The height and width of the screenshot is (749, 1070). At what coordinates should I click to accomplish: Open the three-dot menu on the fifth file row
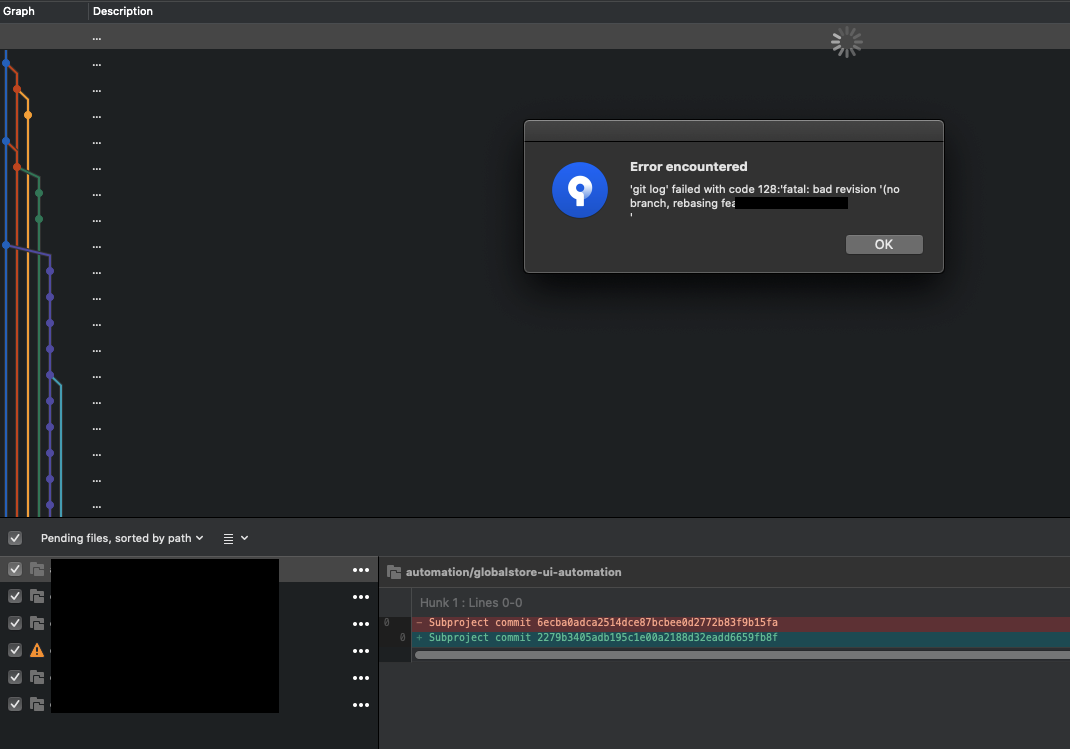click(x=361, y=677)
